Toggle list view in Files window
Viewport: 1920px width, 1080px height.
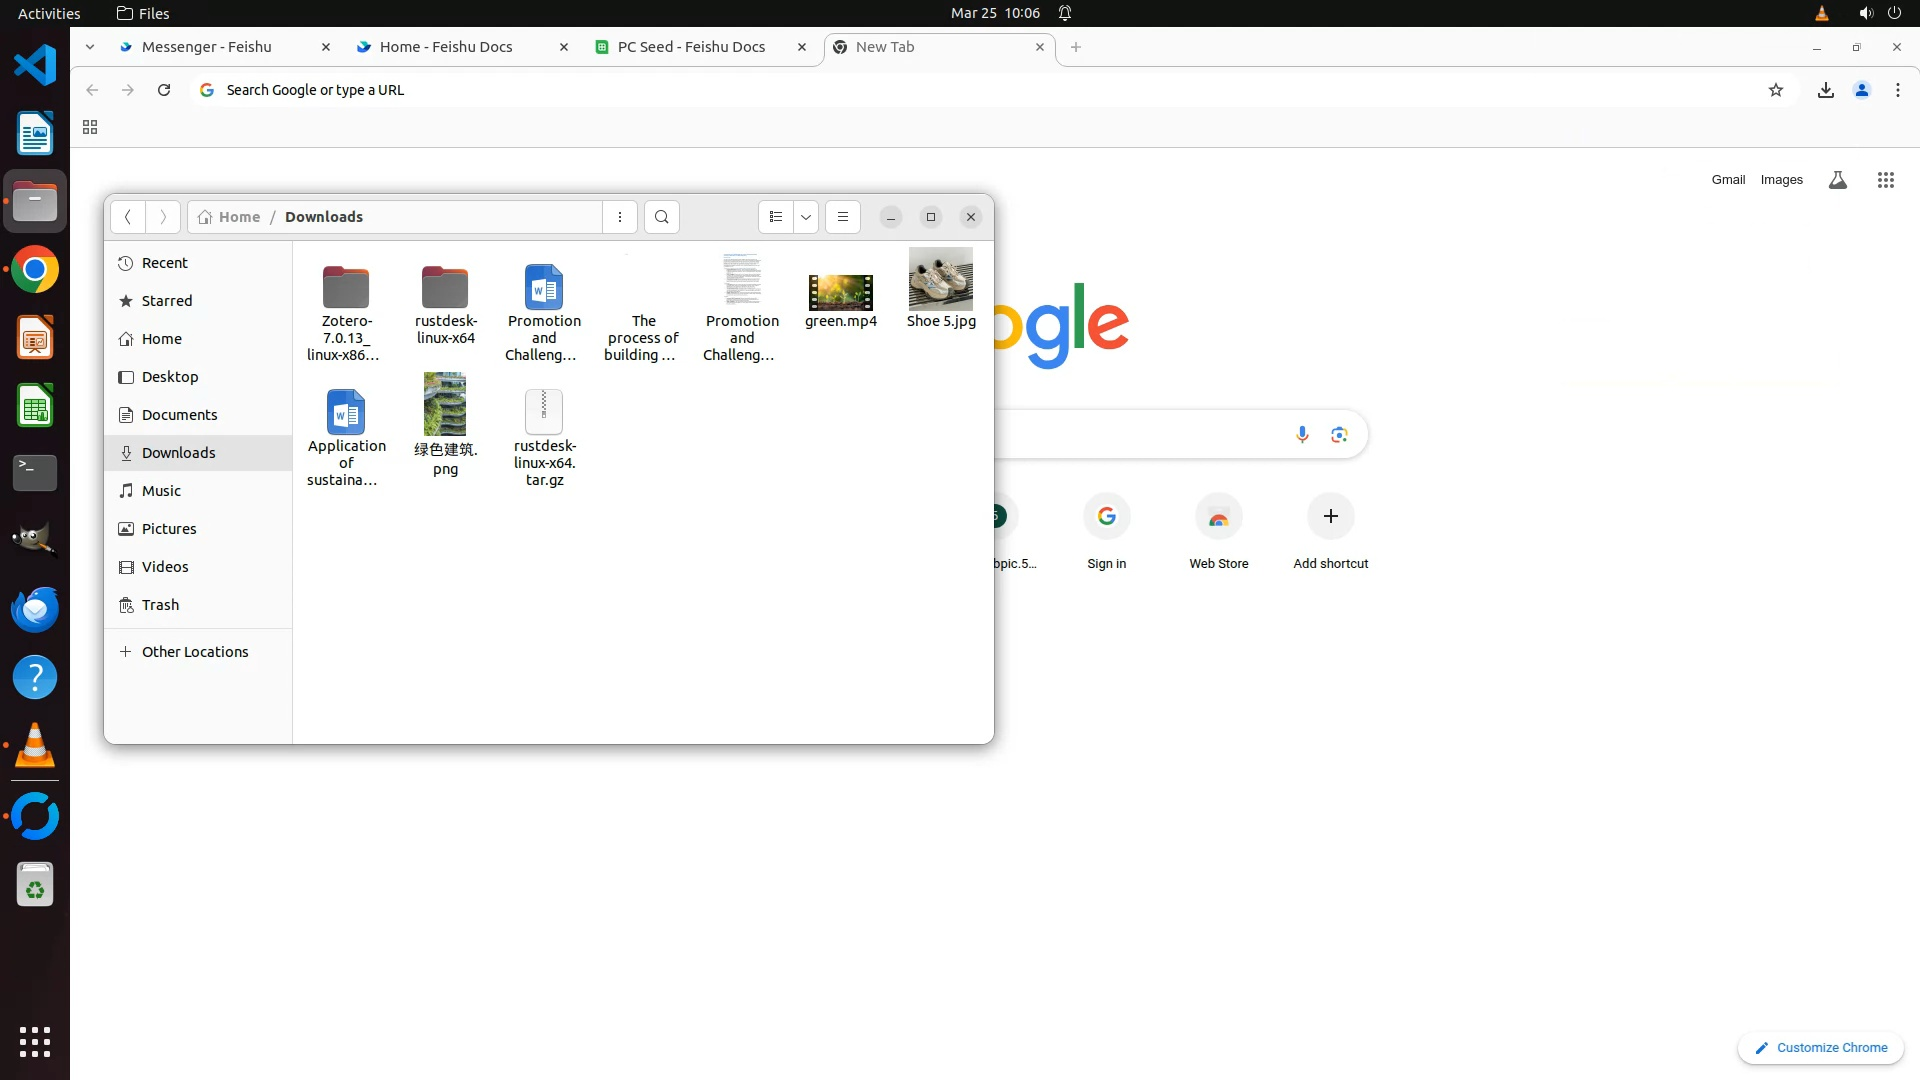(776, 217)
